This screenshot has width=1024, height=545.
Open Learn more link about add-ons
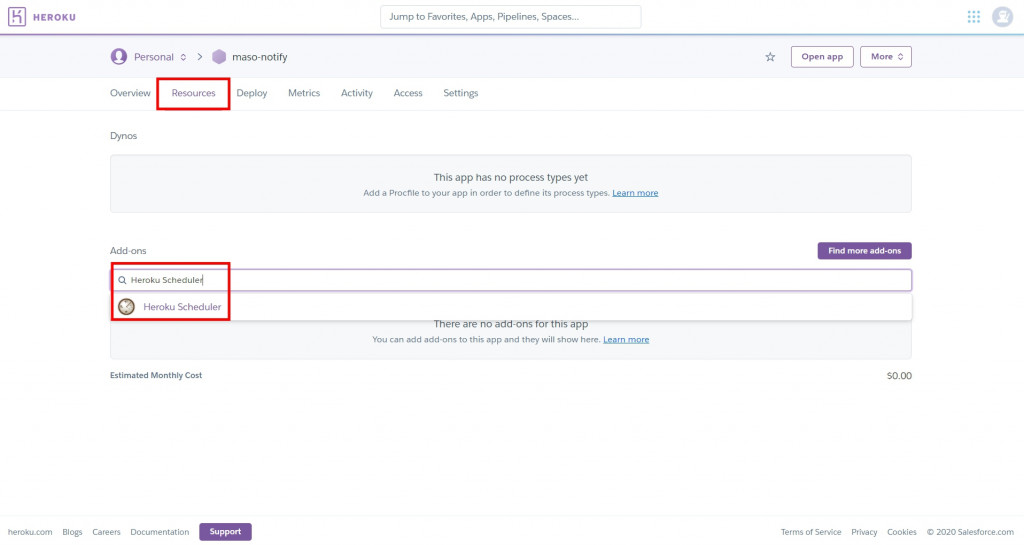[626, 340]
